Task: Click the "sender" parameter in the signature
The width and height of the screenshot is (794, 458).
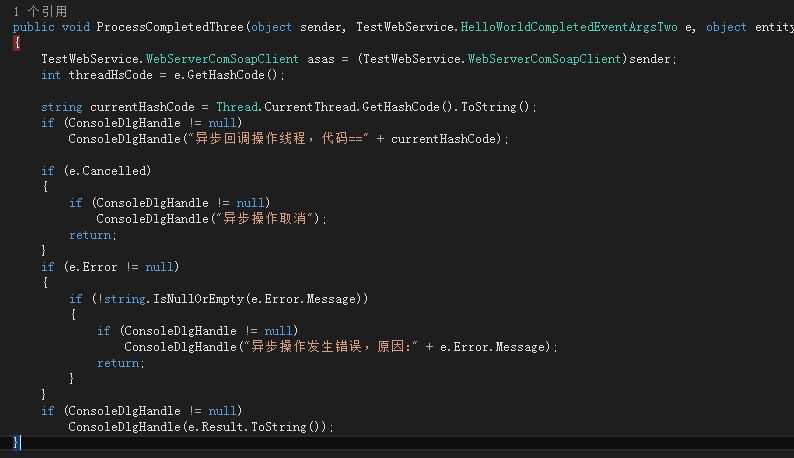Action: tap(321, 27)
